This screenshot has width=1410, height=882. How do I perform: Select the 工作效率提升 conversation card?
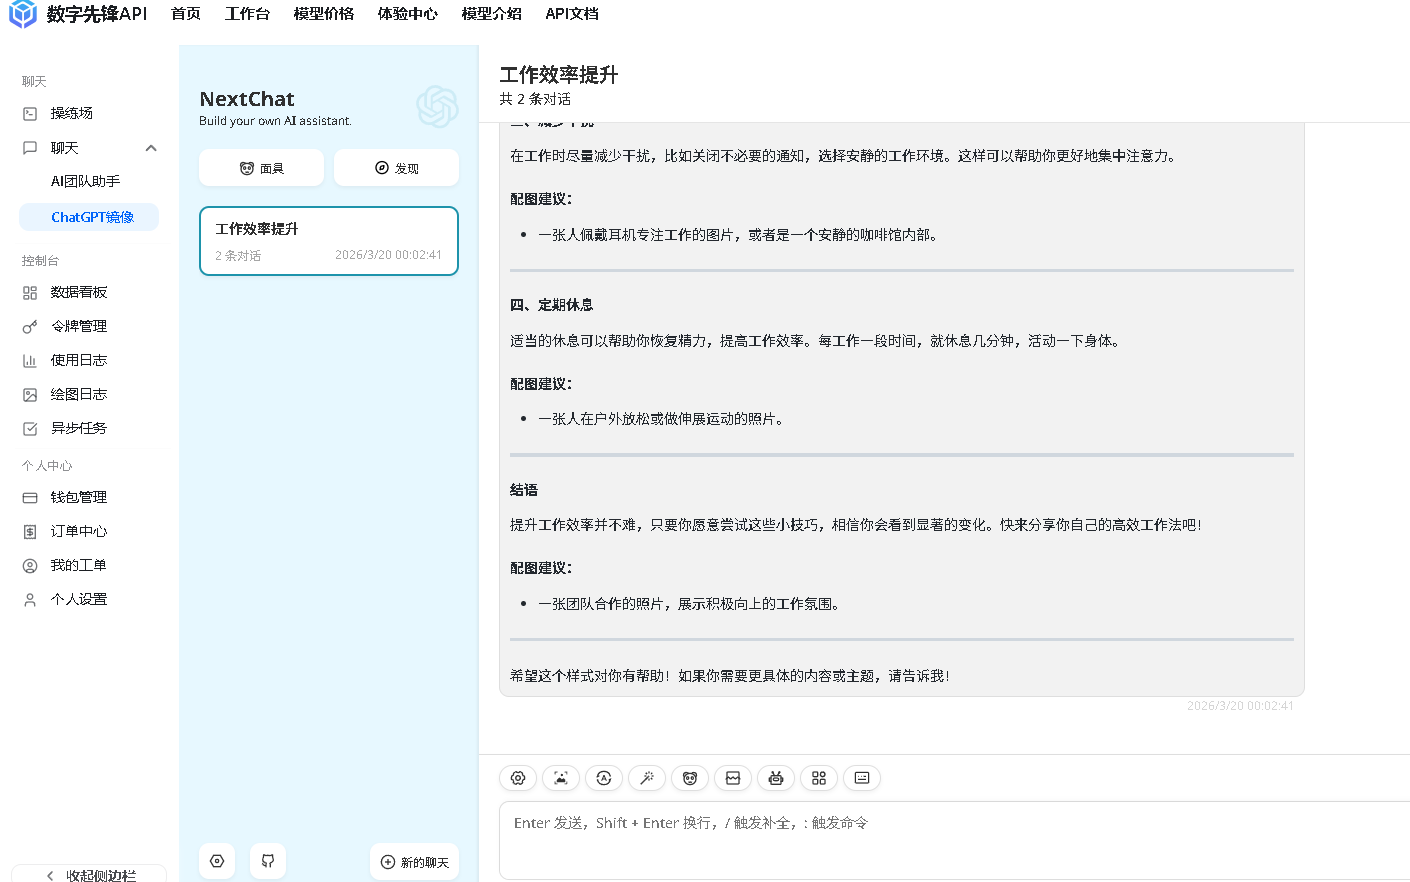click(x=329, y=241)
